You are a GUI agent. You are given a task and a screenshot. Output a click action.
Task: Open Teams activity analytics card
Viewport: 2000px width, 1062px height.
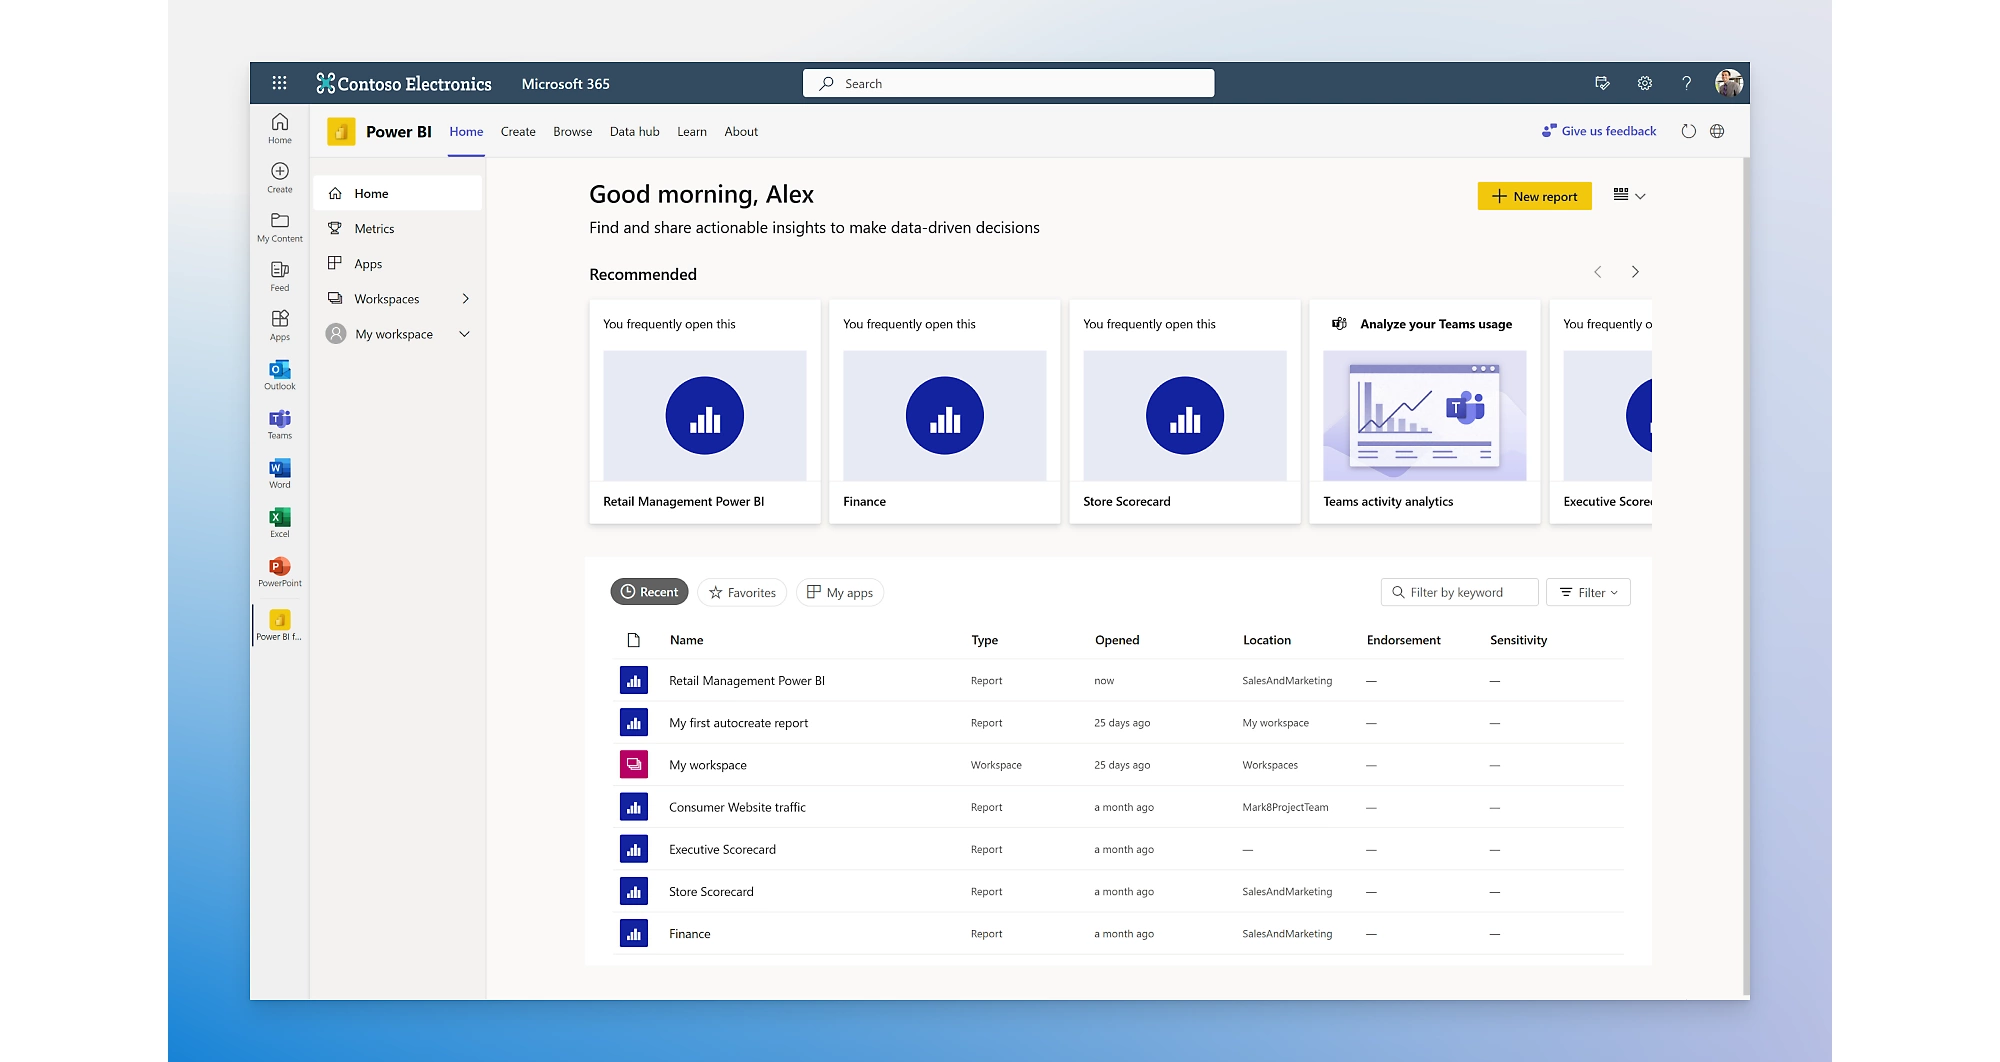[1425, 411]
